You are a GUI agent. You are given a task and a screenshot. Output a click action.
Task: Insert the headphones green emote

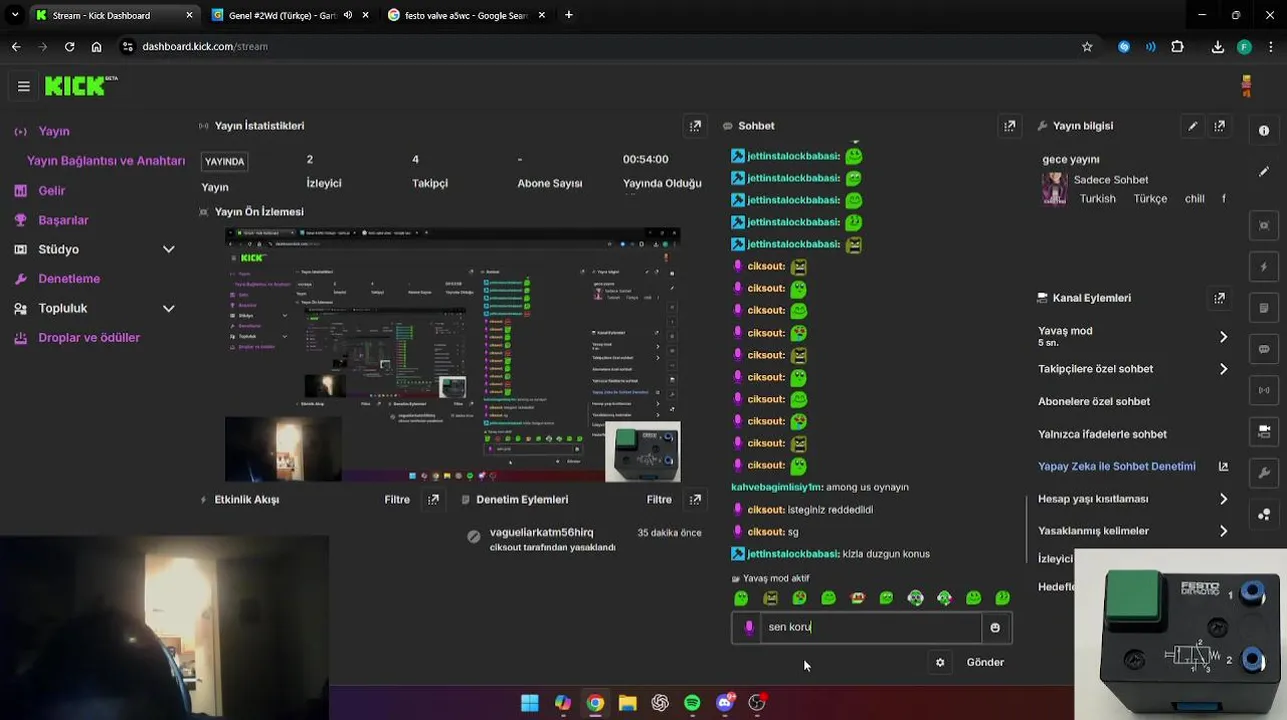click(x=915, y=598)
